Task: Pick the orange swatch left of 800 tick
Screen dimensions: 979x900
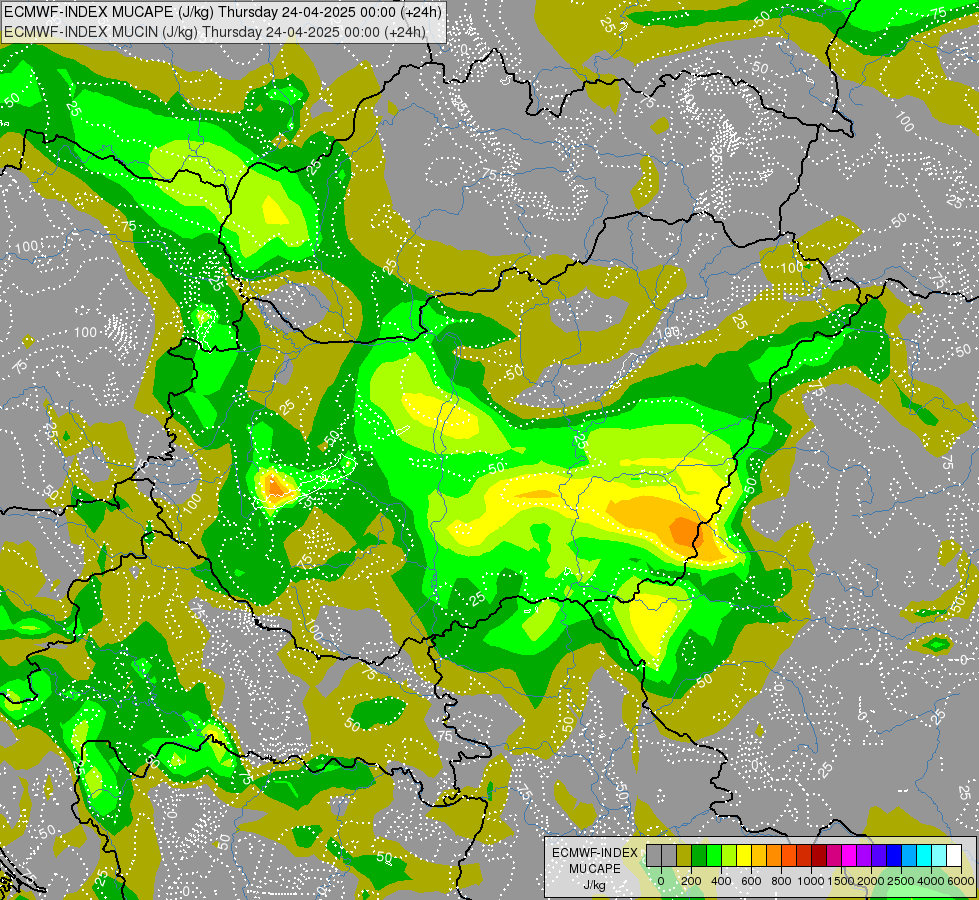Action: pyautogui.click(x=774, y=855)
